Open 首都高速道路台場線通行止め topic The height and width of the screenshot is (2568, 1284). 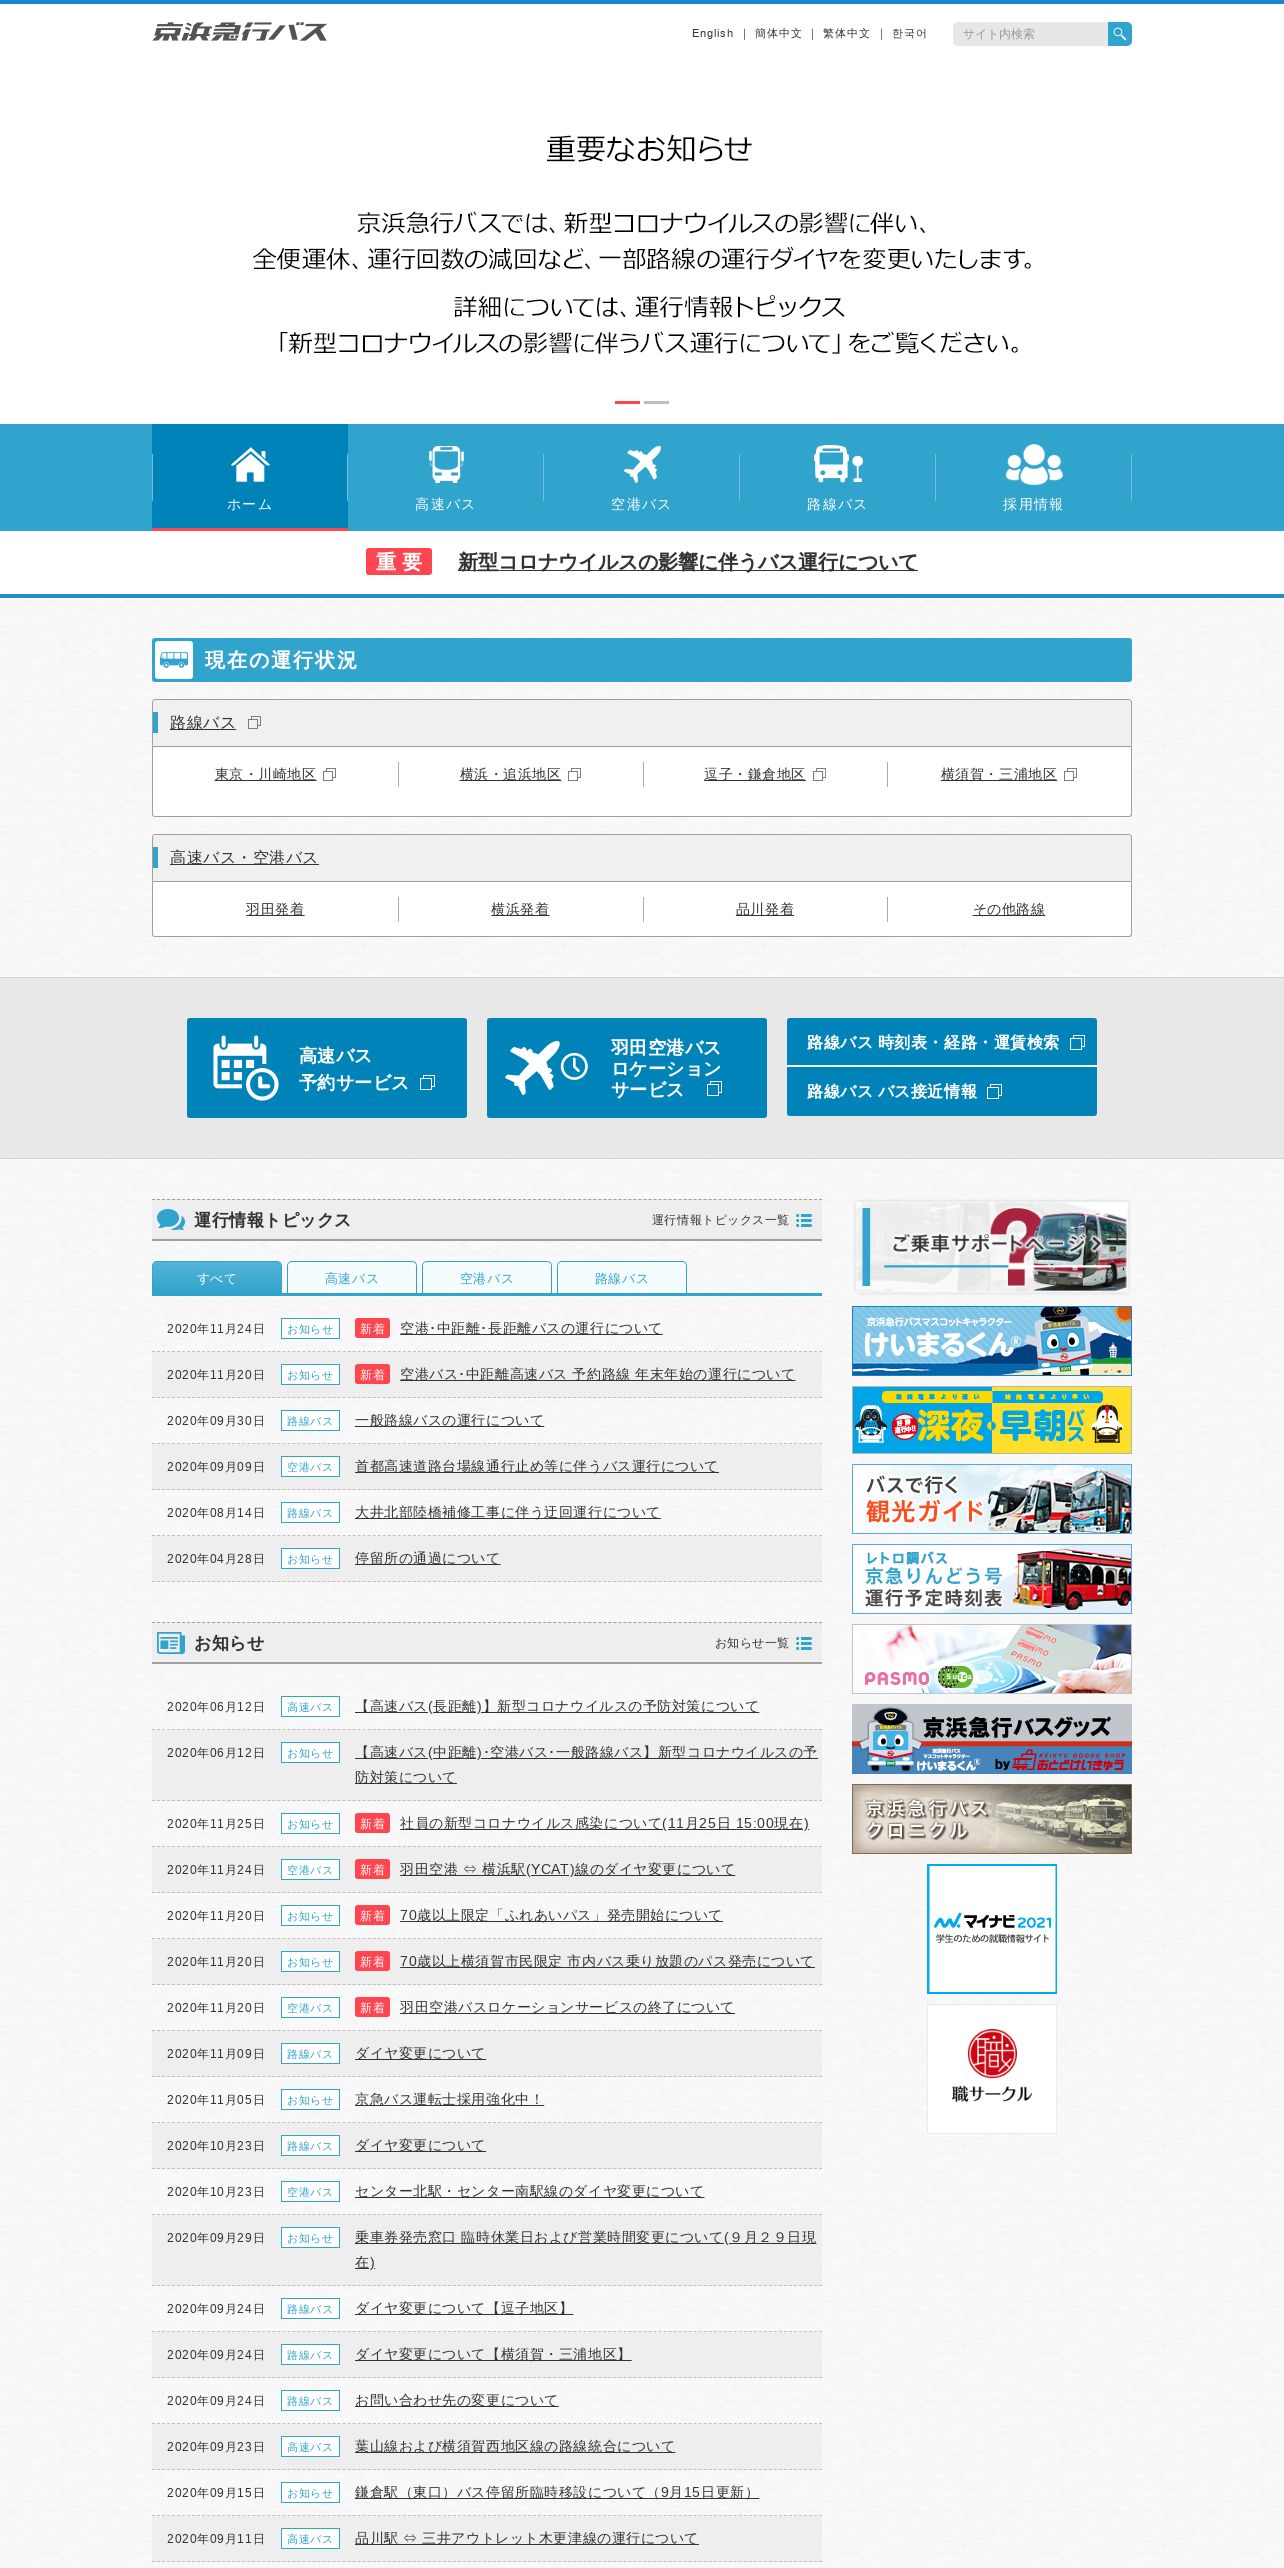pyautogui.click(x=537, y=1466)
